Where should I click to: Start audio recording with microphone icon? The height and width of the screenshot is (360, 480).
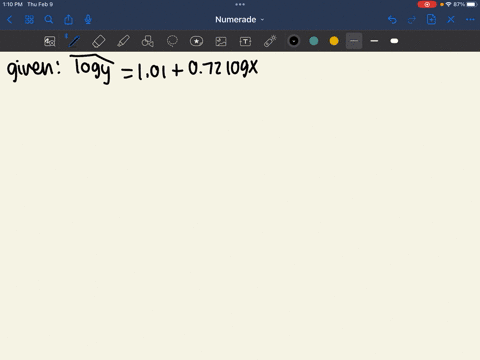pyautogui.click(x=88, y=20)
